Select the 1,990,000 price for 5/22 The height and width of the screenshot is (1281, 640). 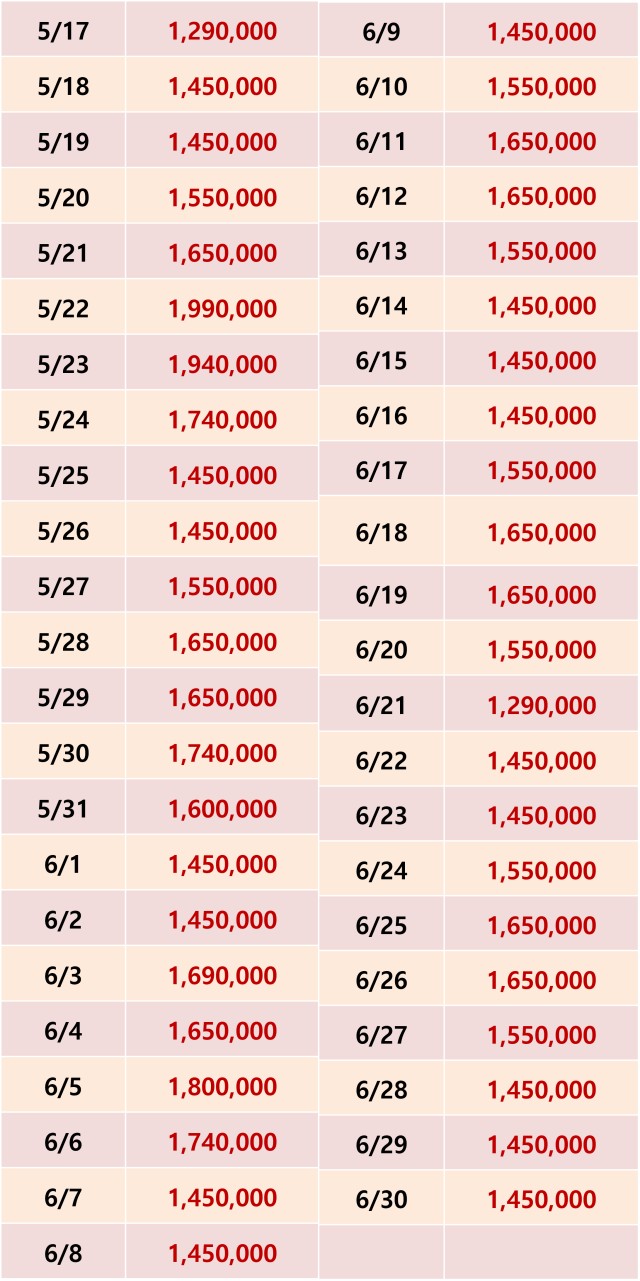point(222,309)
